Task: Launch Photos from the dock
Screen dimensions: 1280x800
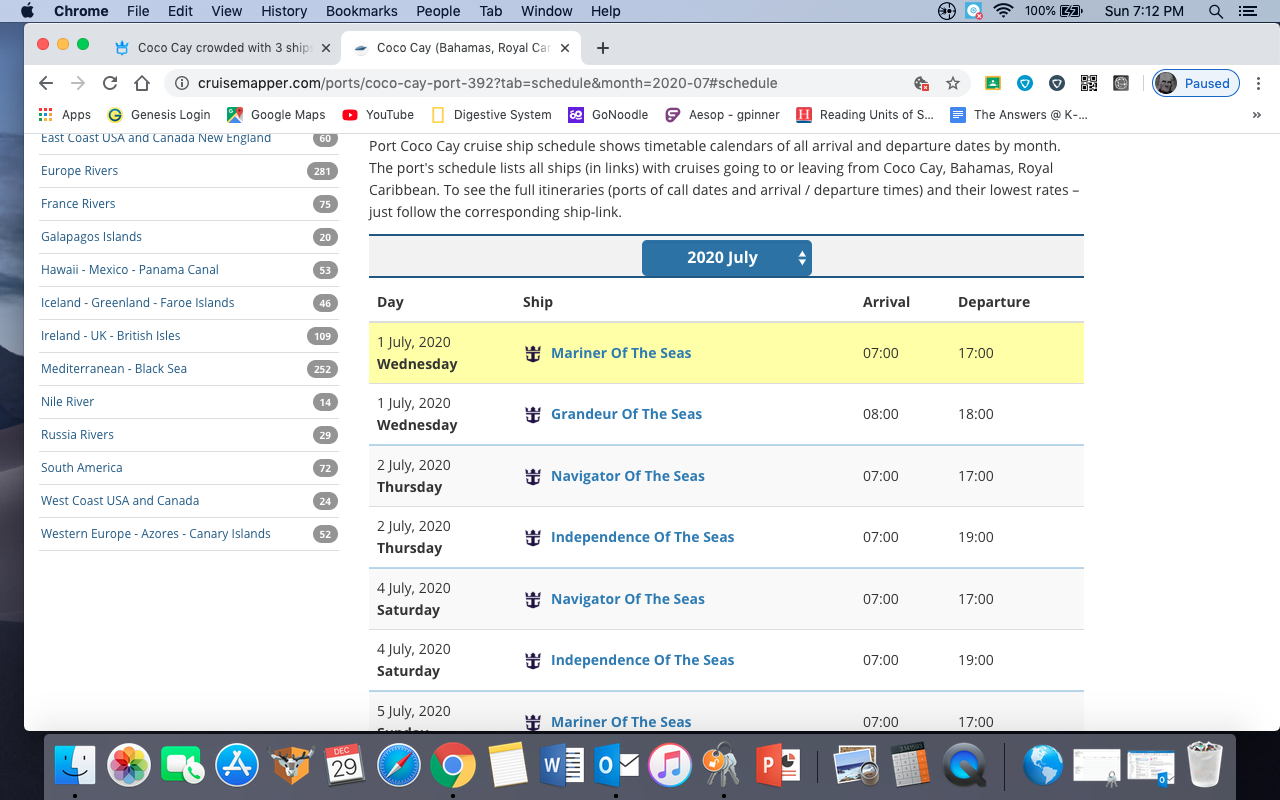Action: [x=129, y=767]
